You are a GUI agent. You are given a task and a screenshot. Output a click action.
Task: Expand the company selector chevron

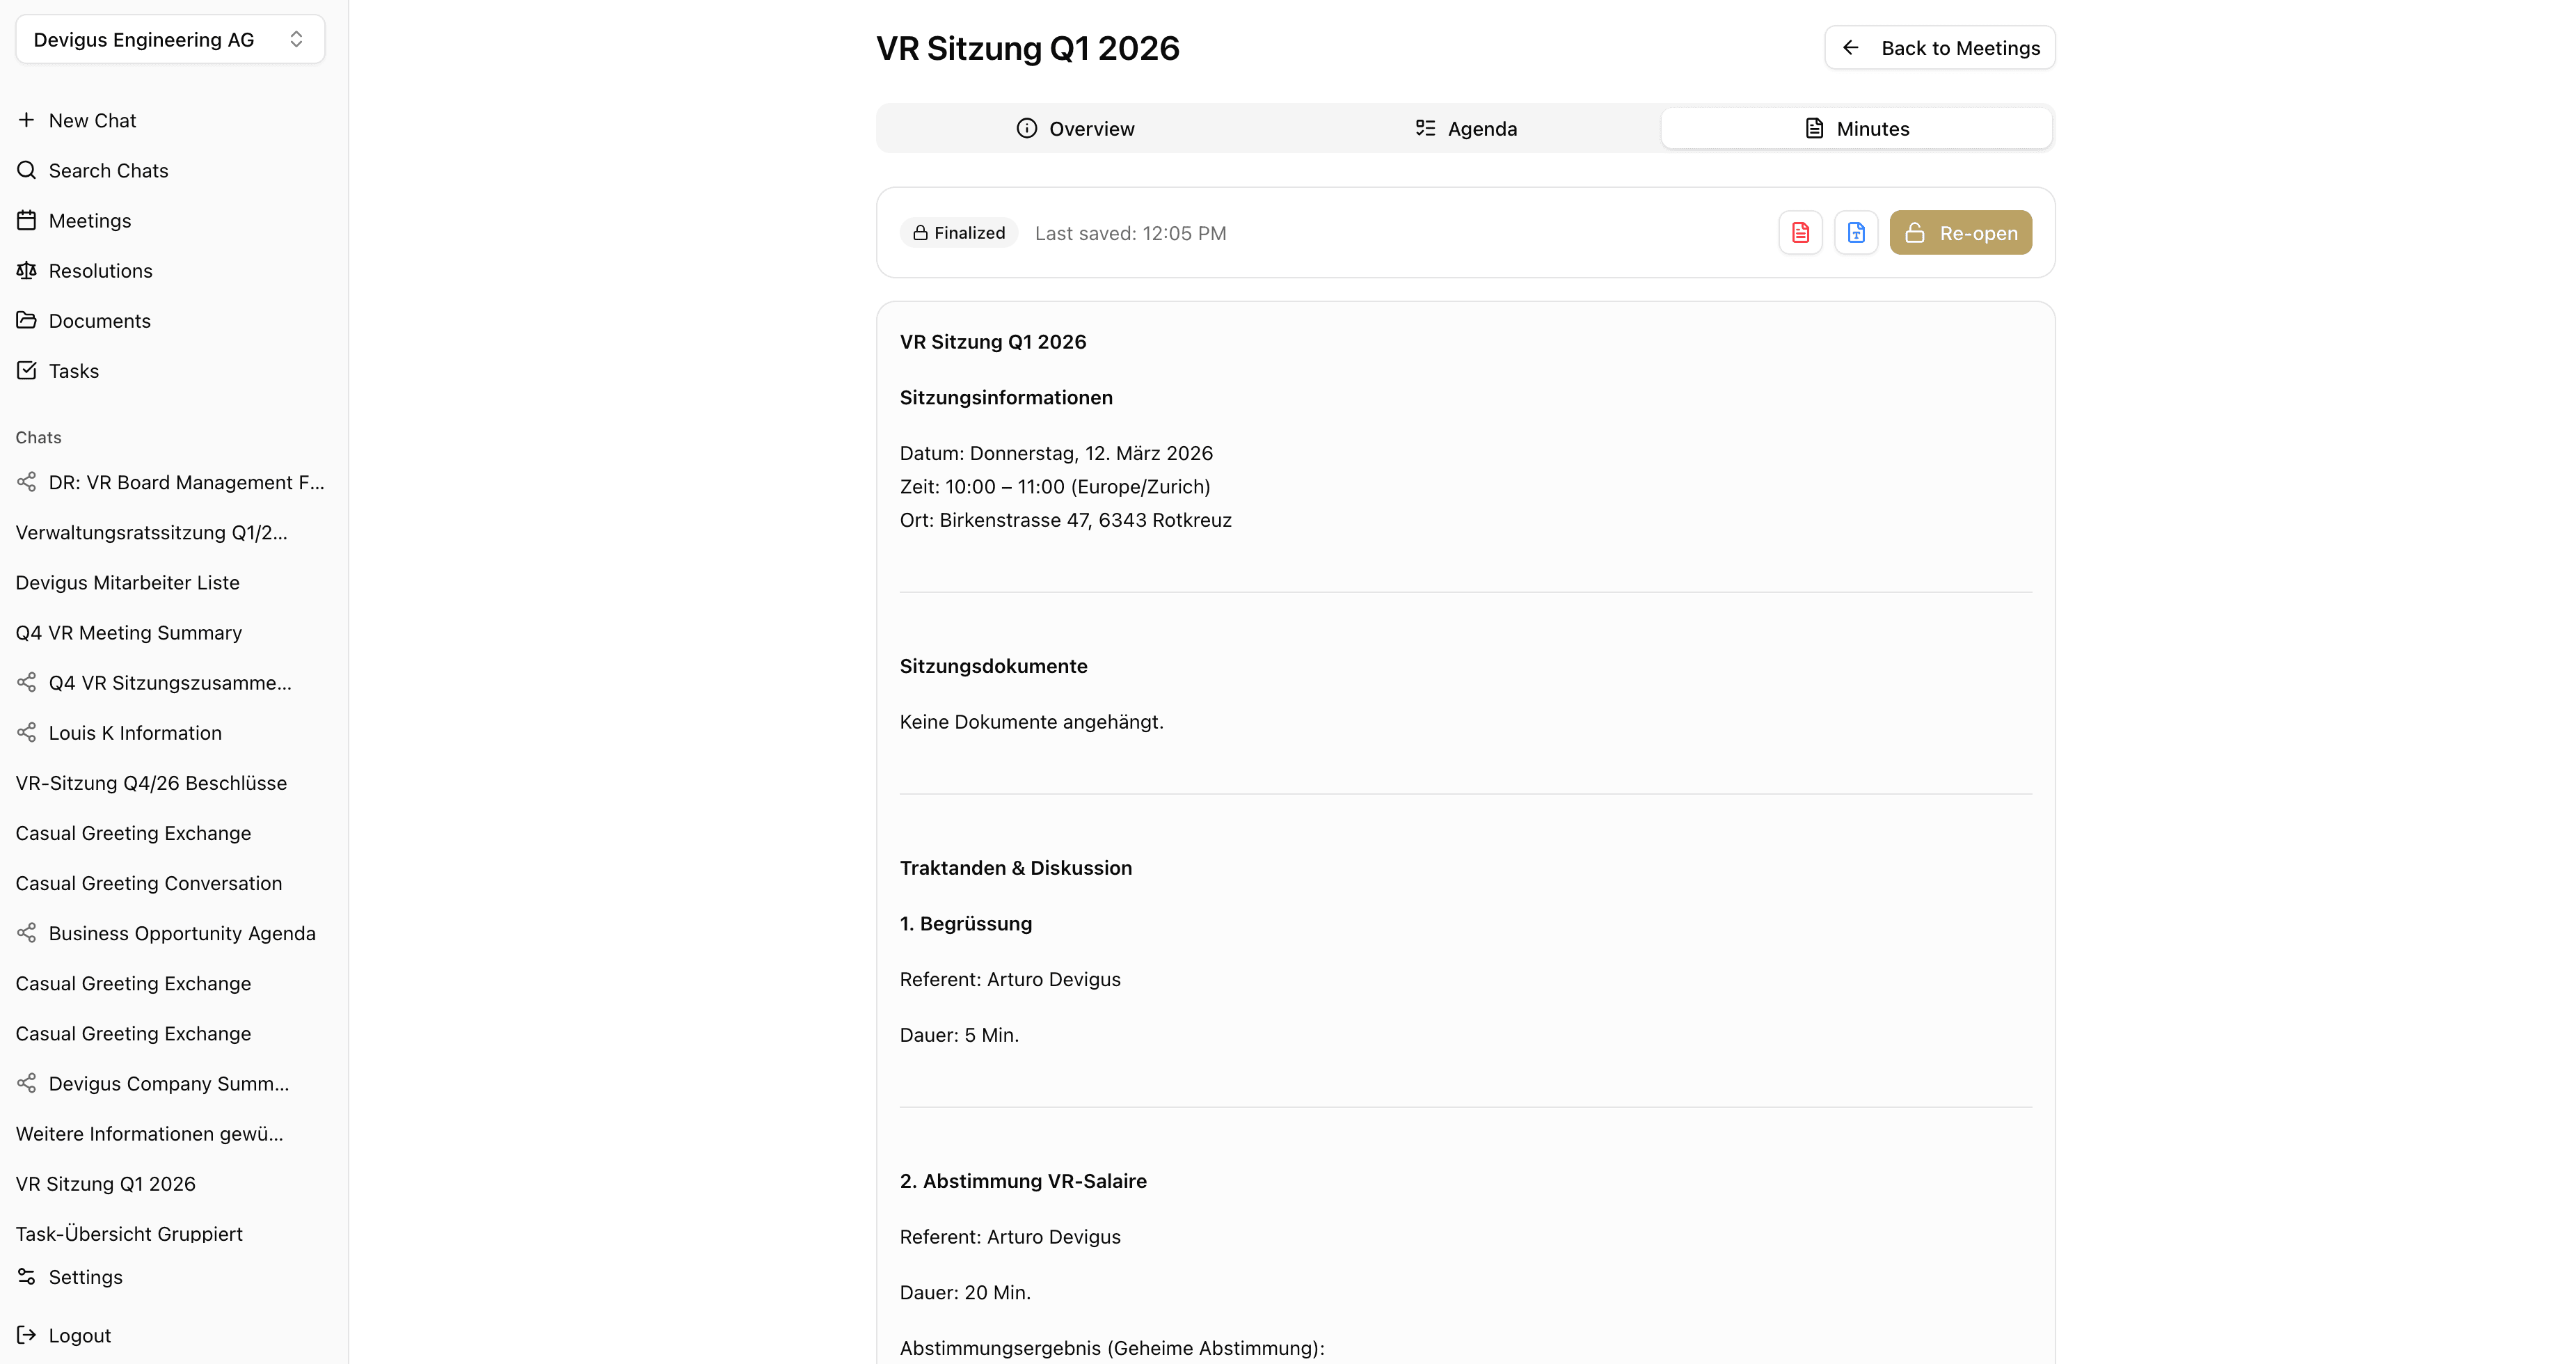[297, 39]
